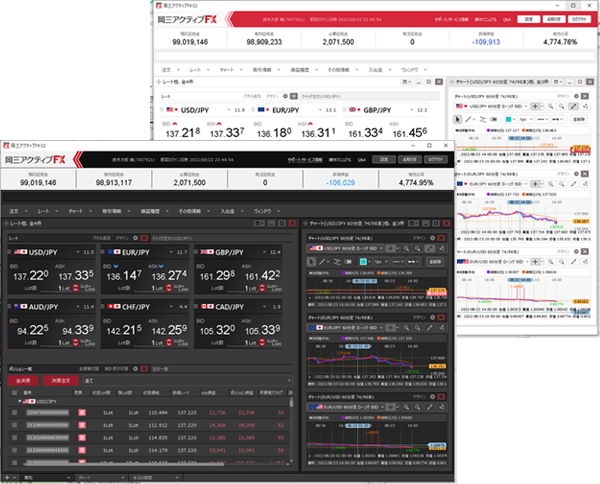The image size is (600, 484).
Task: Select arrow cursor tool in white window
Action: tap(457, 119)
